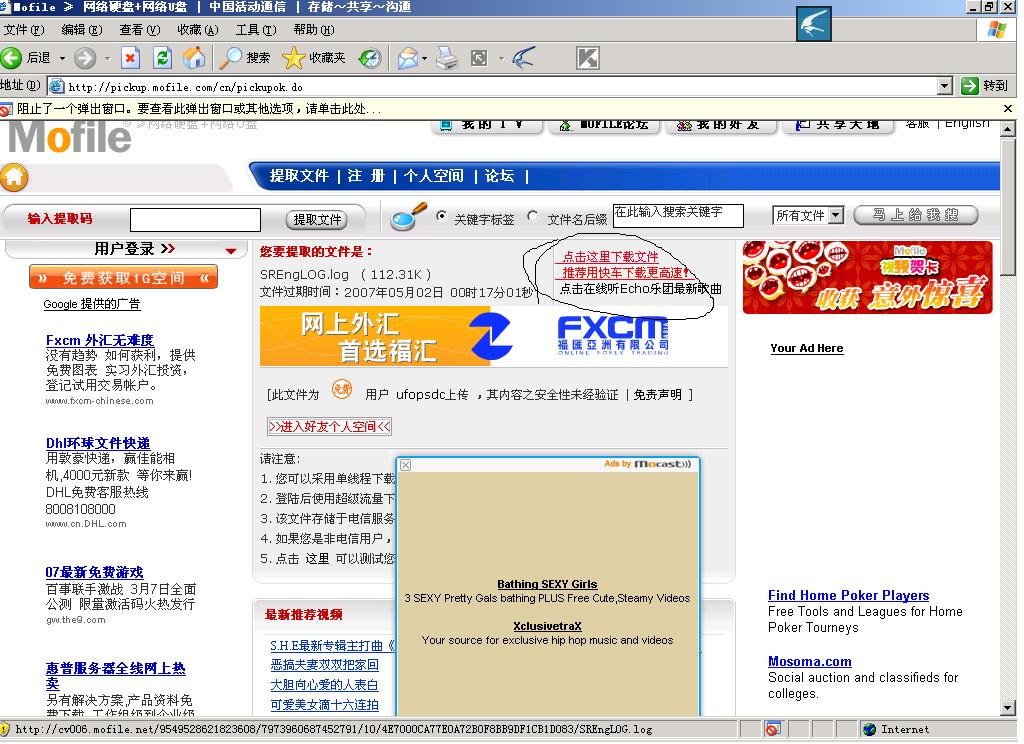Click the 输入提取码 input field
Image resolution: width=1024 pixels, height=744 pixels.
click(195, 220)
